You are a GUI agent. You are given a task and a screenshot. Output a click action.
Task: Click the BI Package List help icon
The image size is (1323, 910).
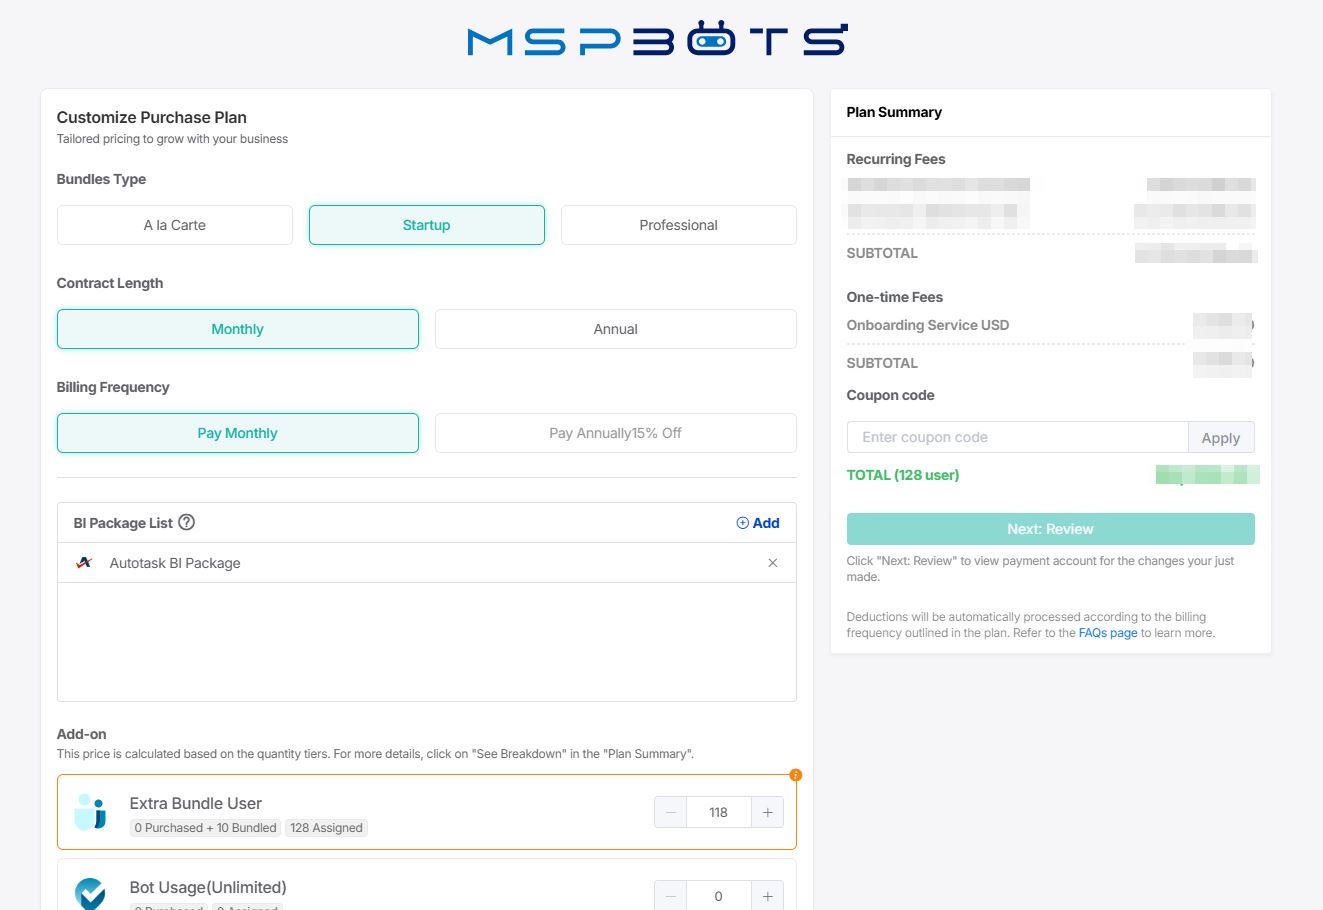tap(186, 522)
